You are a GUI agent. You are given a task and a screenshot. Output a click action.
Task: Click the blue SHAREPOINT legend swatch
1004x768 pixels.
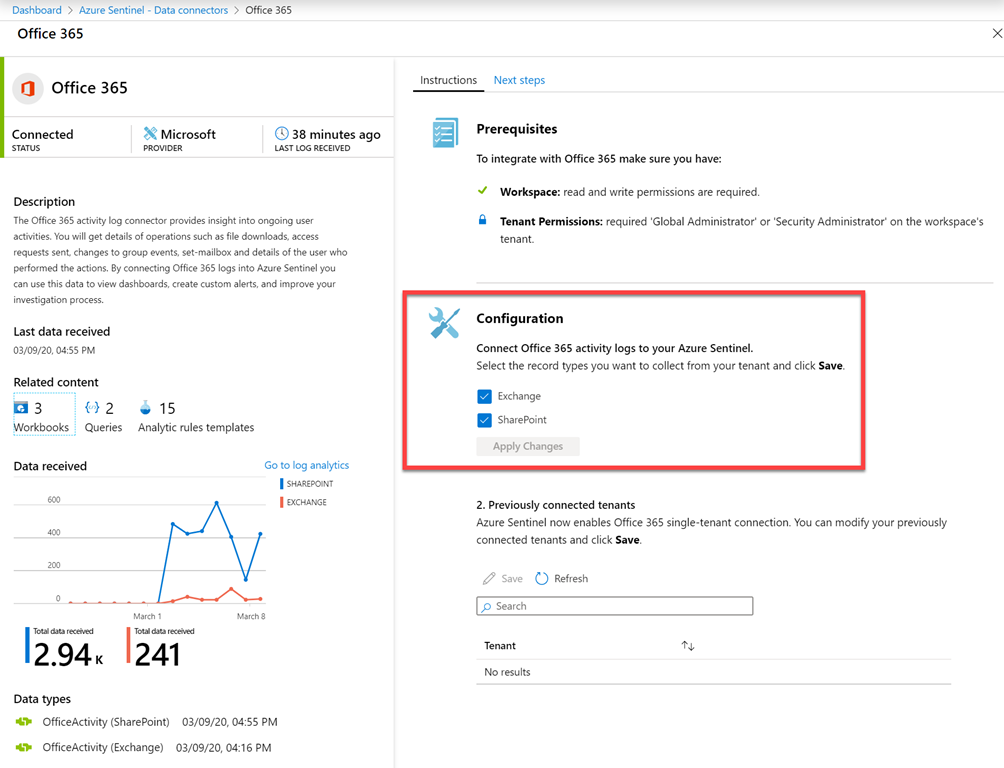pos(283,484)
